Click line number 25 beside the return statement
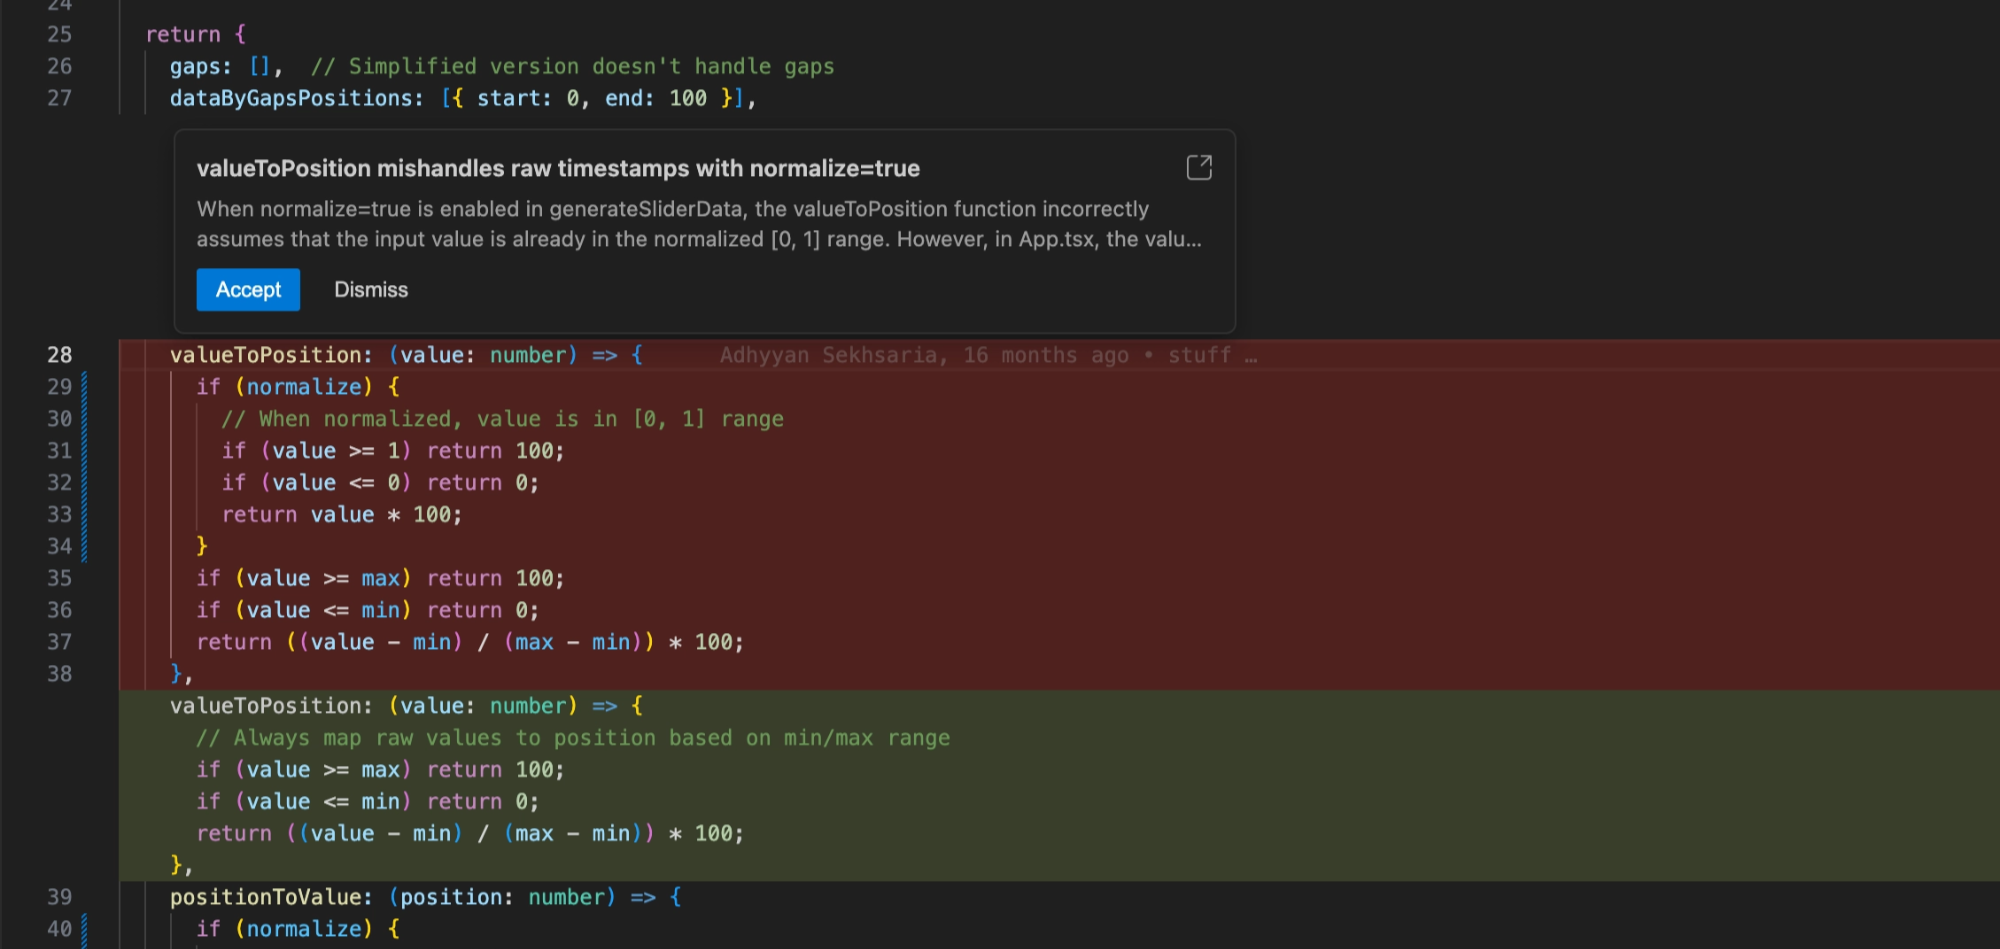 click(60, 34)
